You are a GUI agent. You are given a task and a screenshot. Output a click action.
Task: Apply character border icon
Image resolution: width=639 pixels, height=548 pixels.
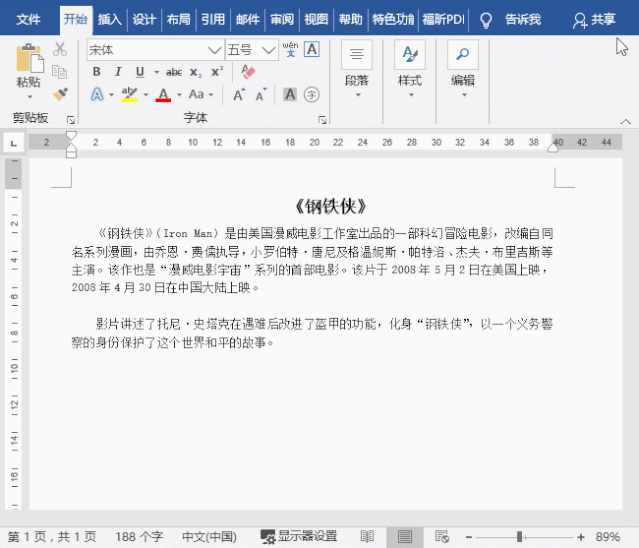(x=312, y=49)
